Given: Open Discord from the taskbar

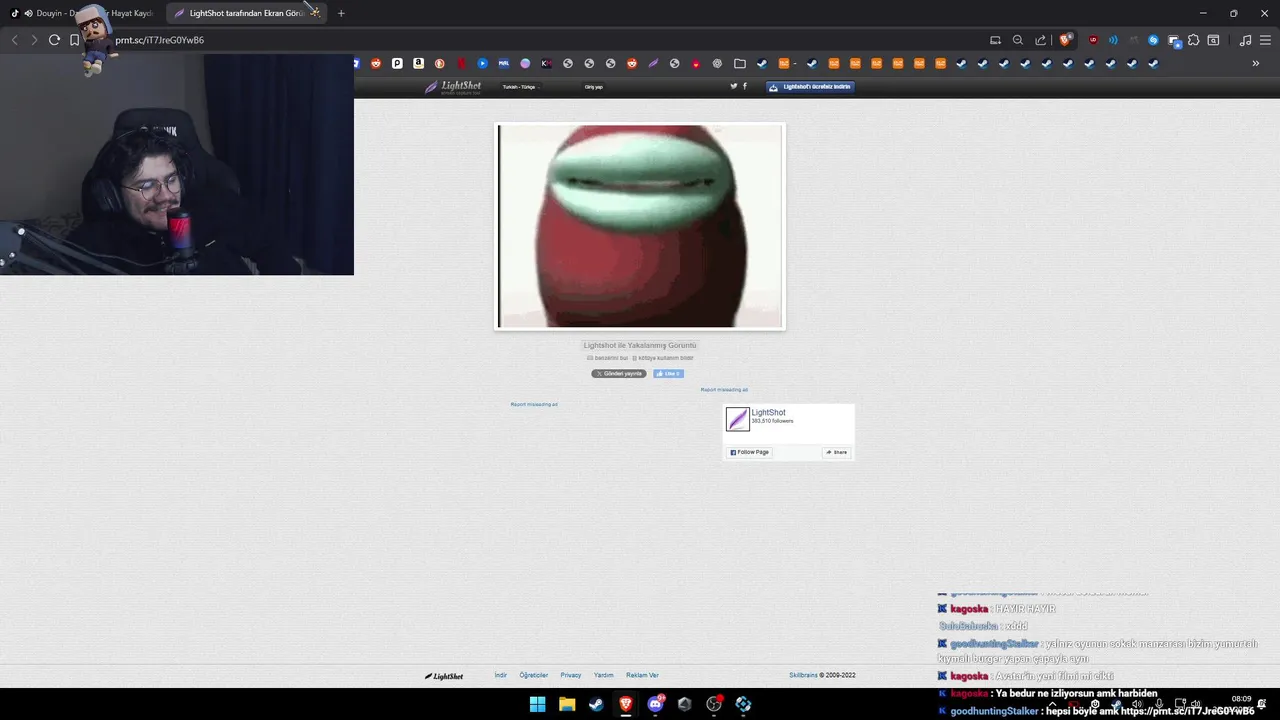Looking at the screenshot, I should tap(655, 704).
